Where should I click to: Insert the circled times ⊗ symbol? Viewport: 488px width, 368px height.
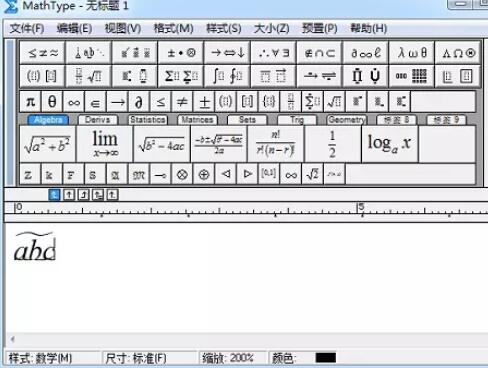coord(182,174)
